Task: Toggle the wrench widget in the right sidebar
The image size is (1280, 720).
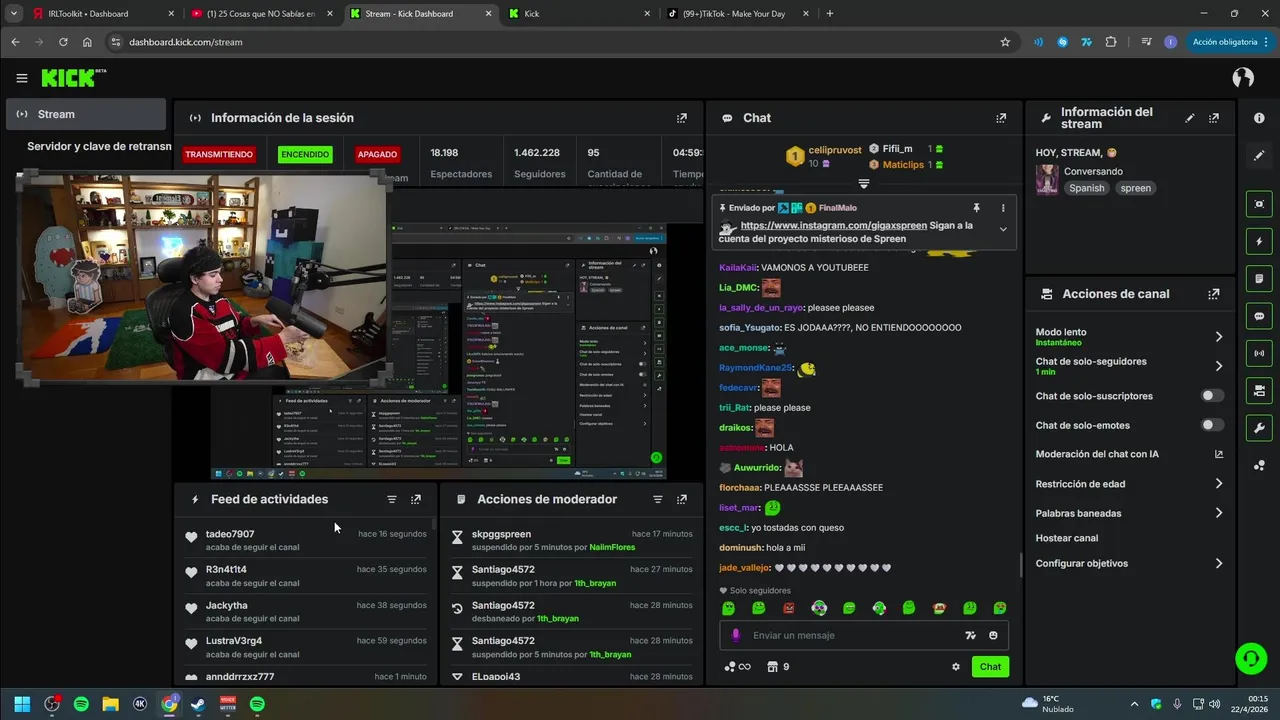Action: click(1259, 428)
